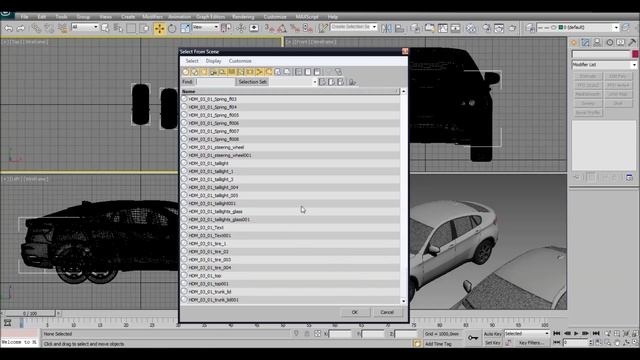Image resolution: width=640 pixels, height=360 pixels.
Task: Toggle Display Cameras filter in dialog toolbar
Action: (213, 72)
